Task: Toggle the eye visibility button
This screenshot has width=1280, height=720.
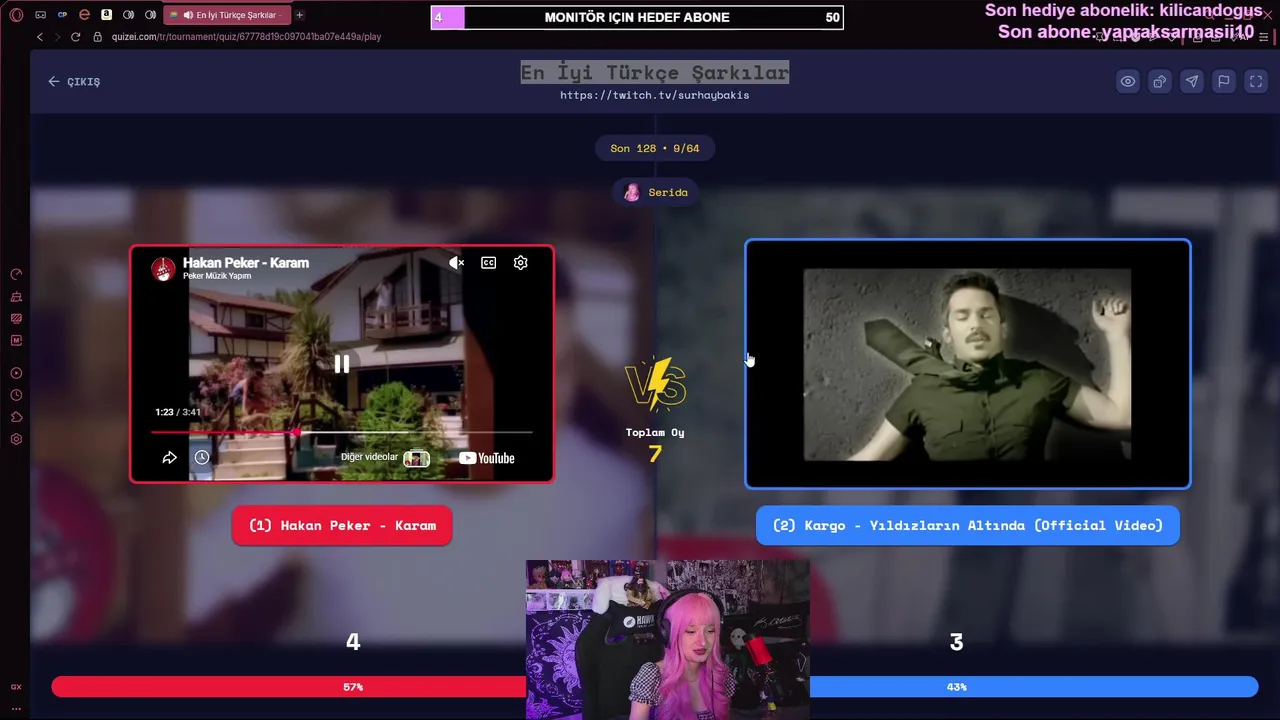Action: click(x=1127, y=82)
